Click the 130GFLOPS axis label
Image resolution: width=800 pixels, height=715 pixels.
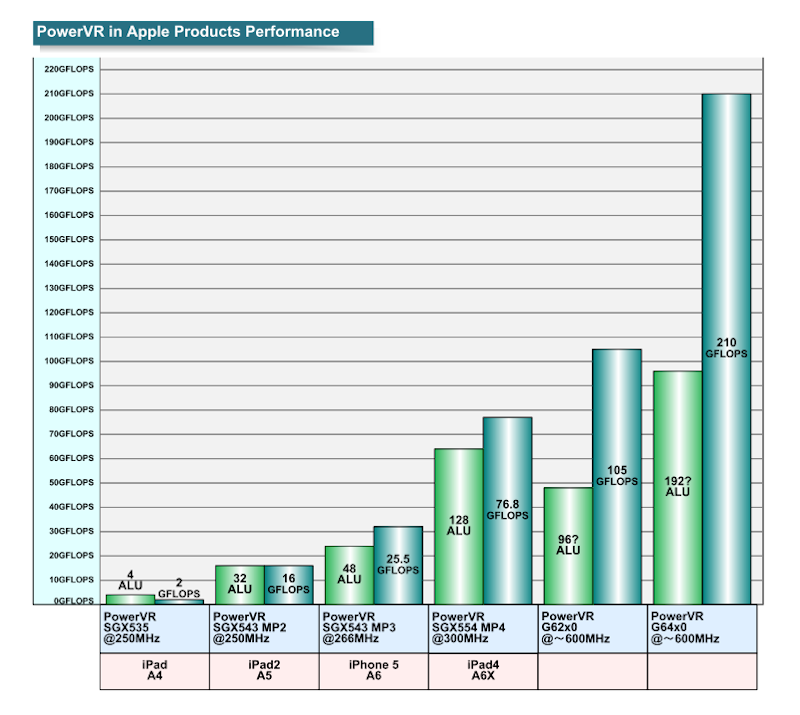(x=69, y=288)
